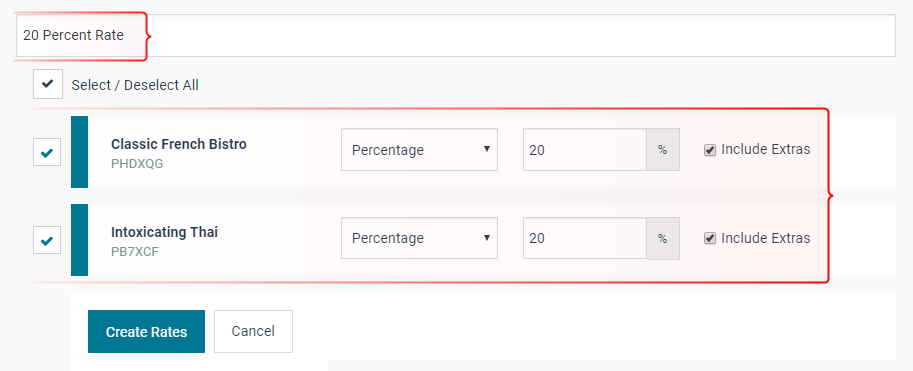Click the % symbol in Intoxicating Thai row
Viewport: 913px width, 371px height.
663,238
